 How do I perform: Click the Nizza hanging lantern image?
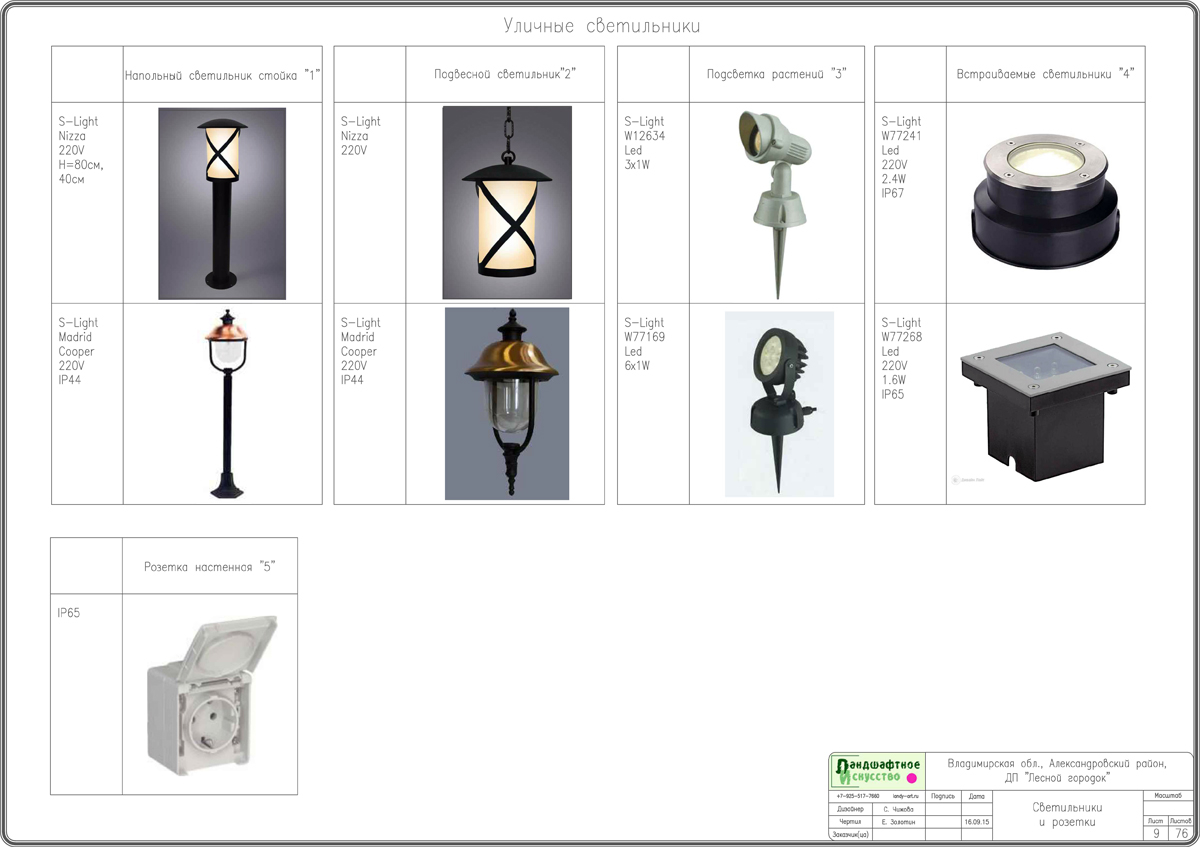coord(507,203)
